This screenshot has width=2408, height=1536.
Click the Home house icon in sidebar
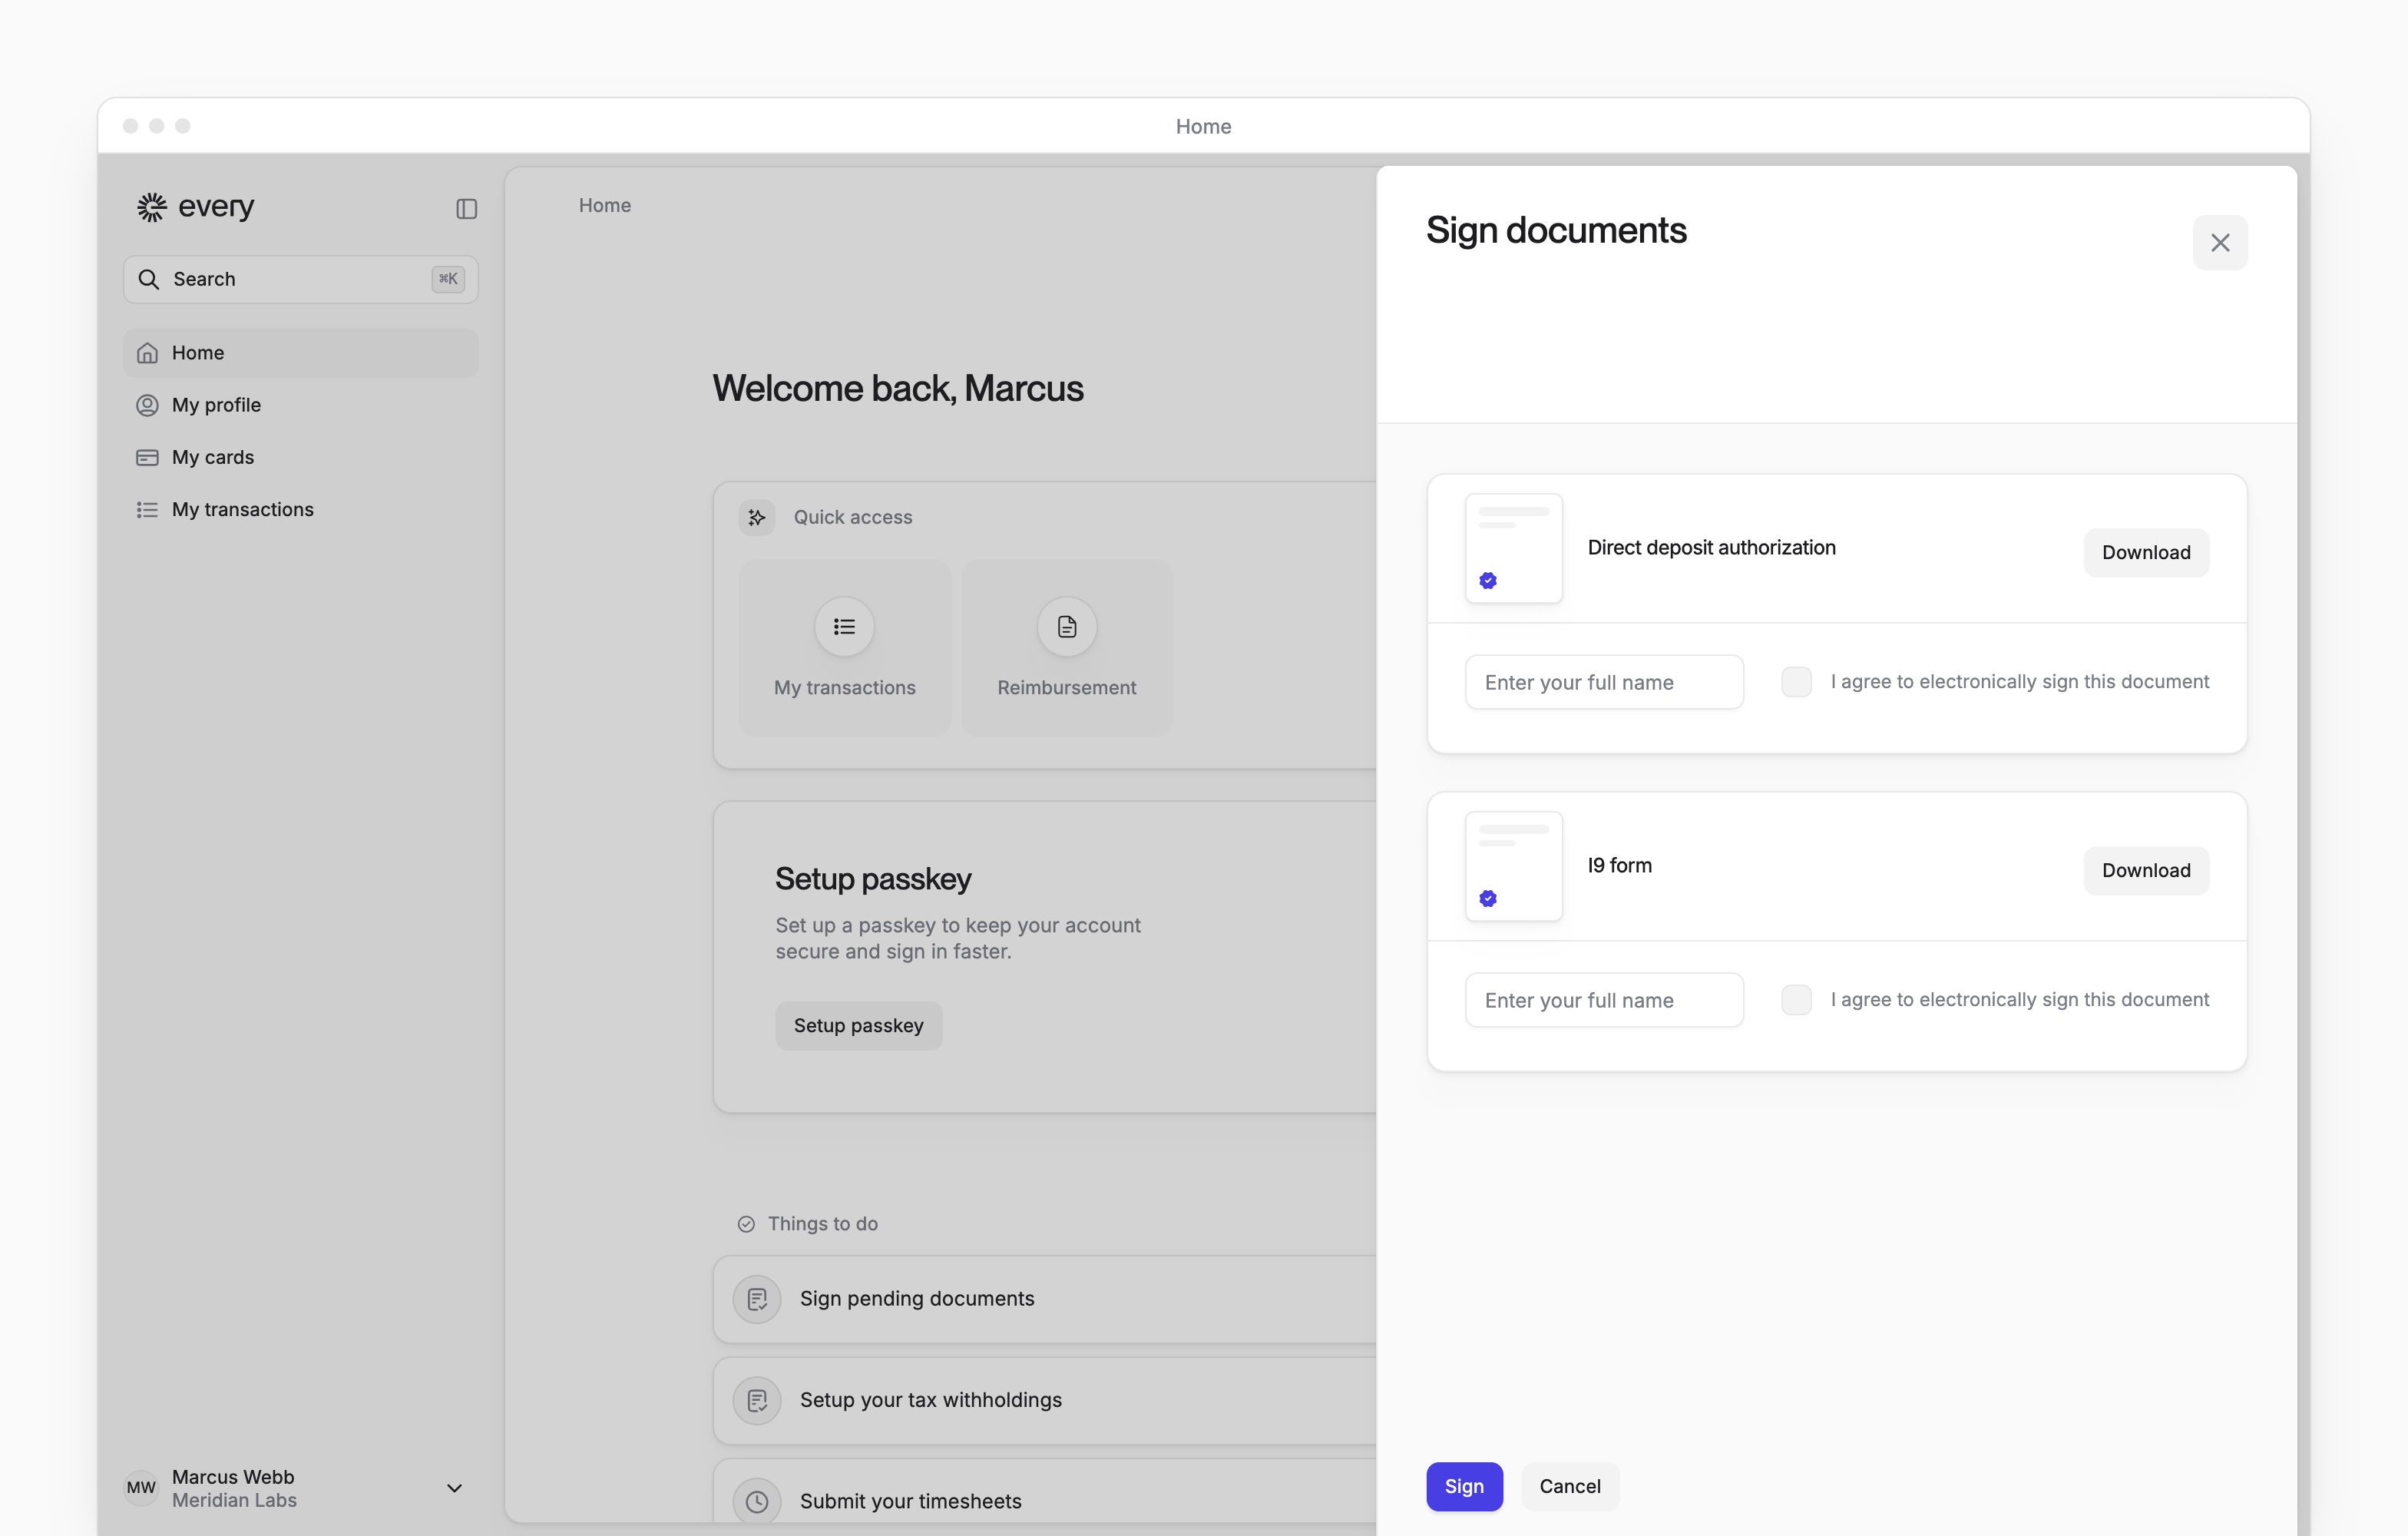coord(147,353)
